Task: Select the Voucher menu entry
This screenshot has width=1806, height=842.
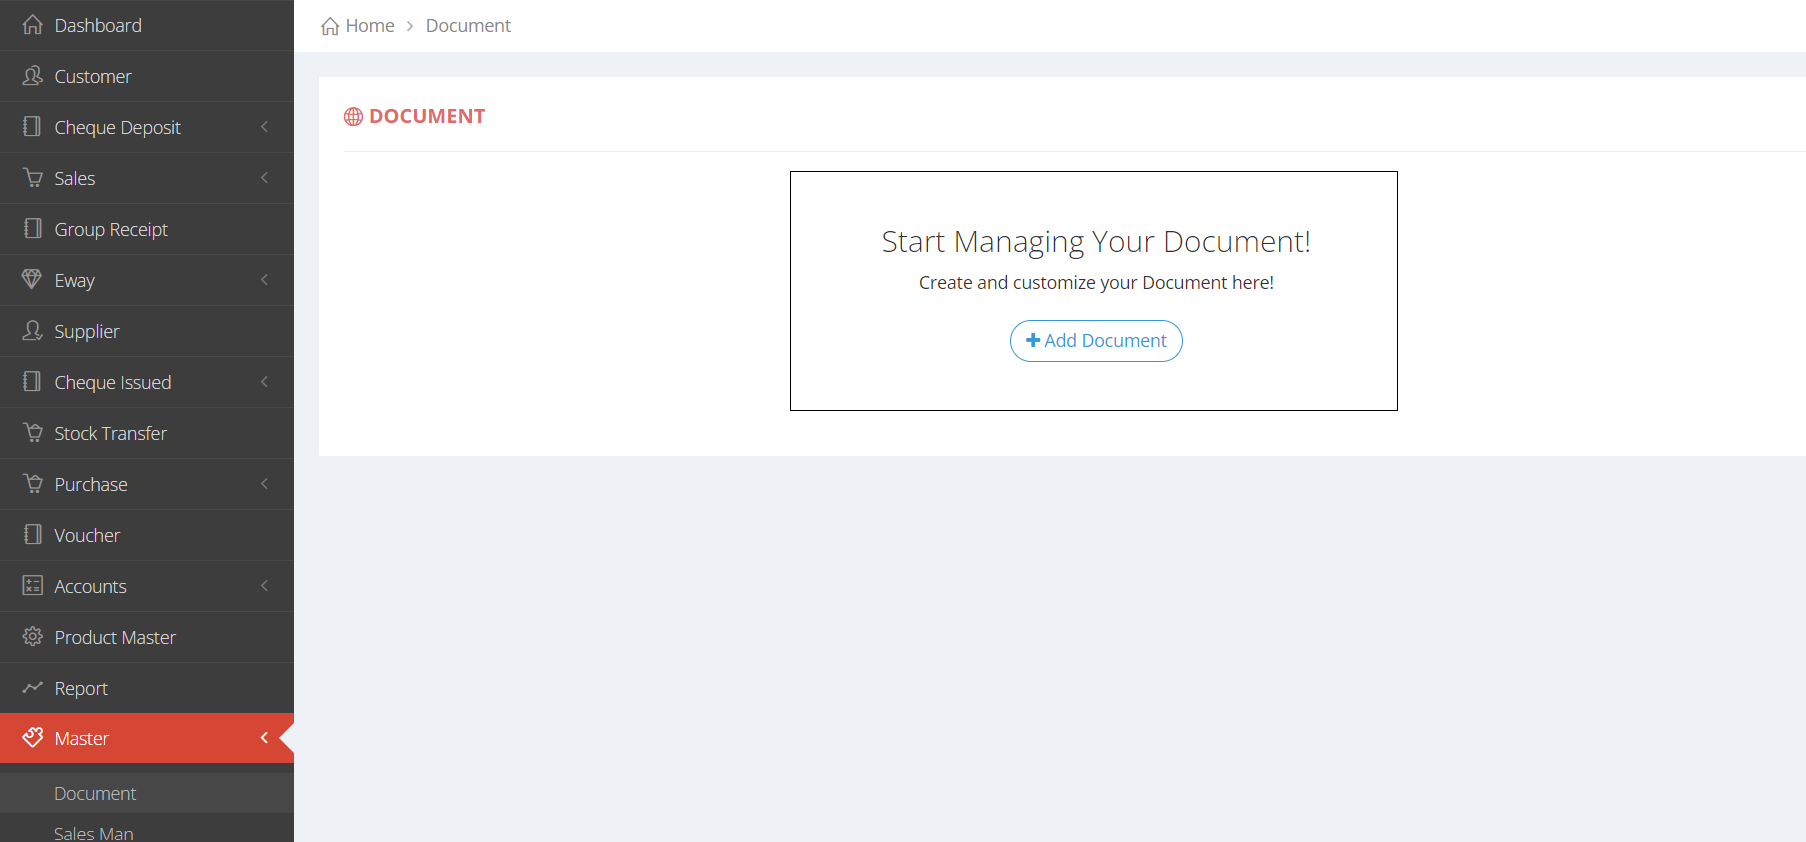Action: [x=87, y=535]
